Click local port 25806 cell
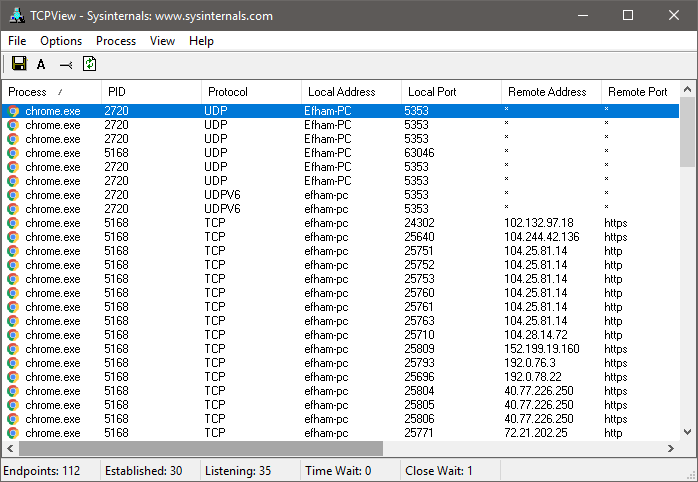This screenshot has width=698, height=482. coord(419,419)
